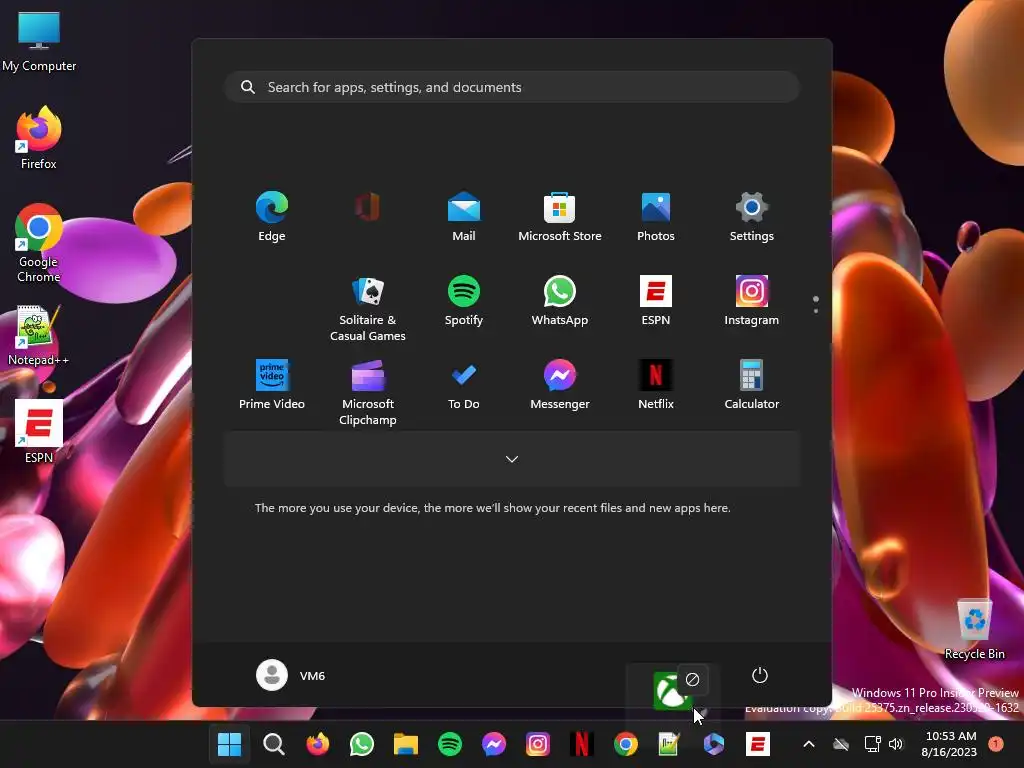Open Google Chrome from the taskbar
Image resolution: width=1024 pixels, height=768 pixels.
[626, 744]
